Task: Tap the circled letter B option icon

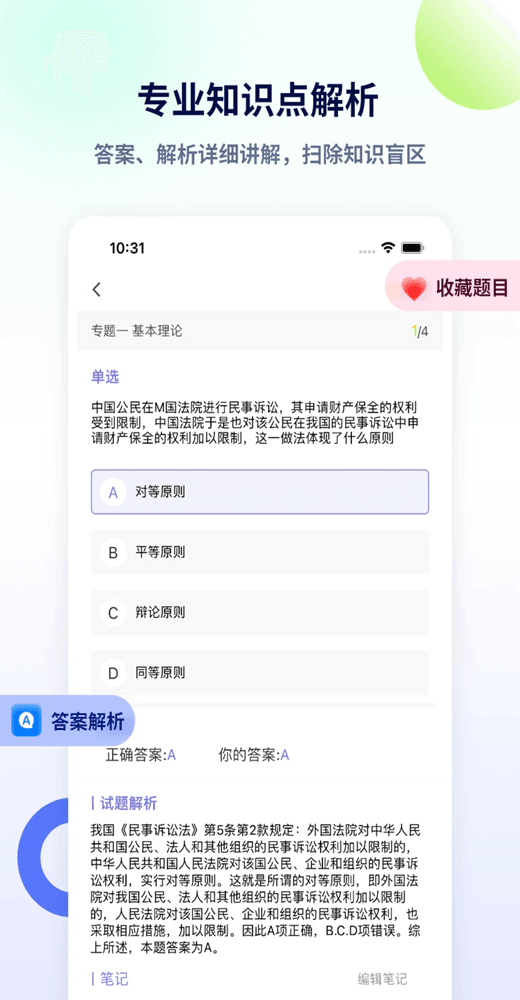Action: click(x=113, y=552)
